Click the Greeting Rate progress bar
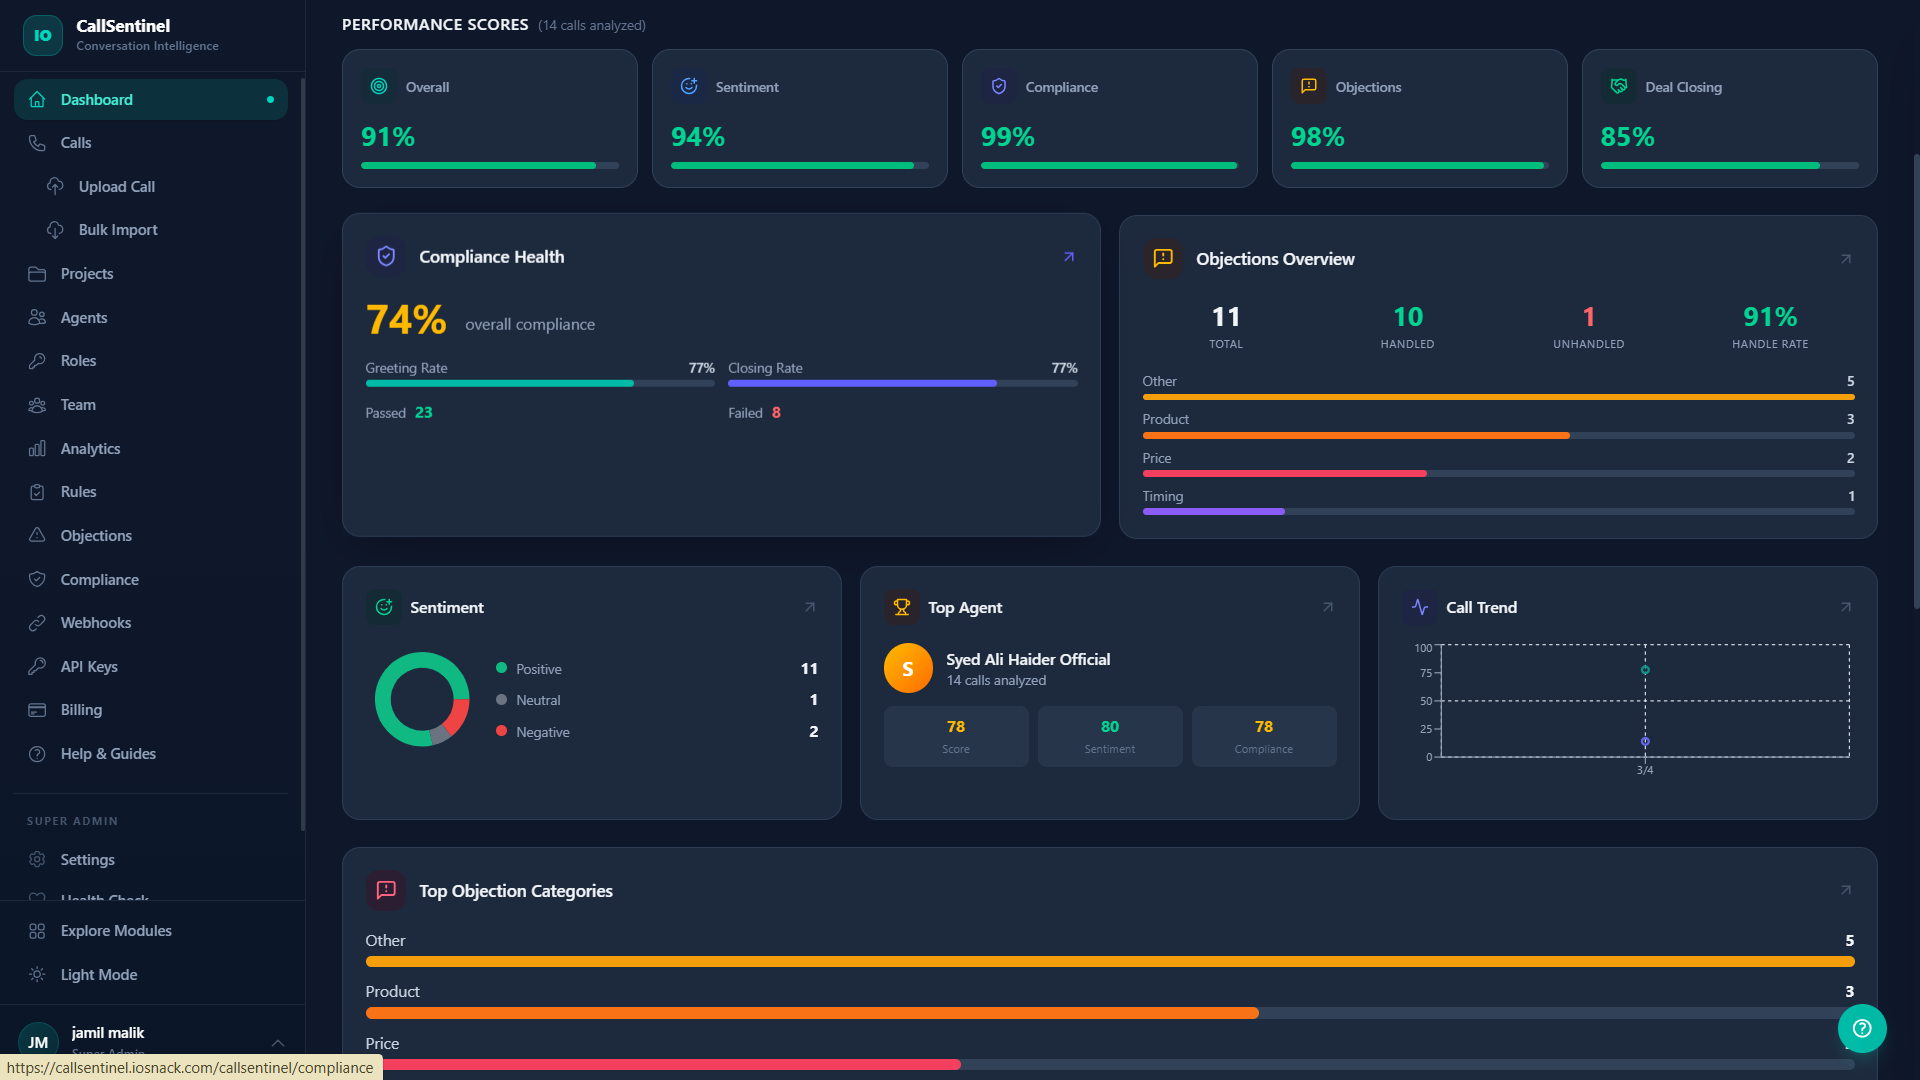This screenshot has width=1920, height=1080. [x=540, y=383]
